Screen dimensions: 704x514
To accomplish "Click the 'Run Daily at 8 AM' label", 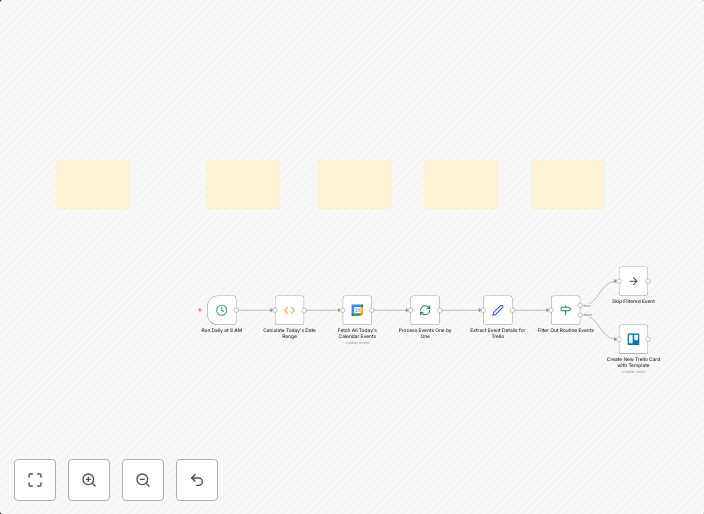I will pos(222,330).
